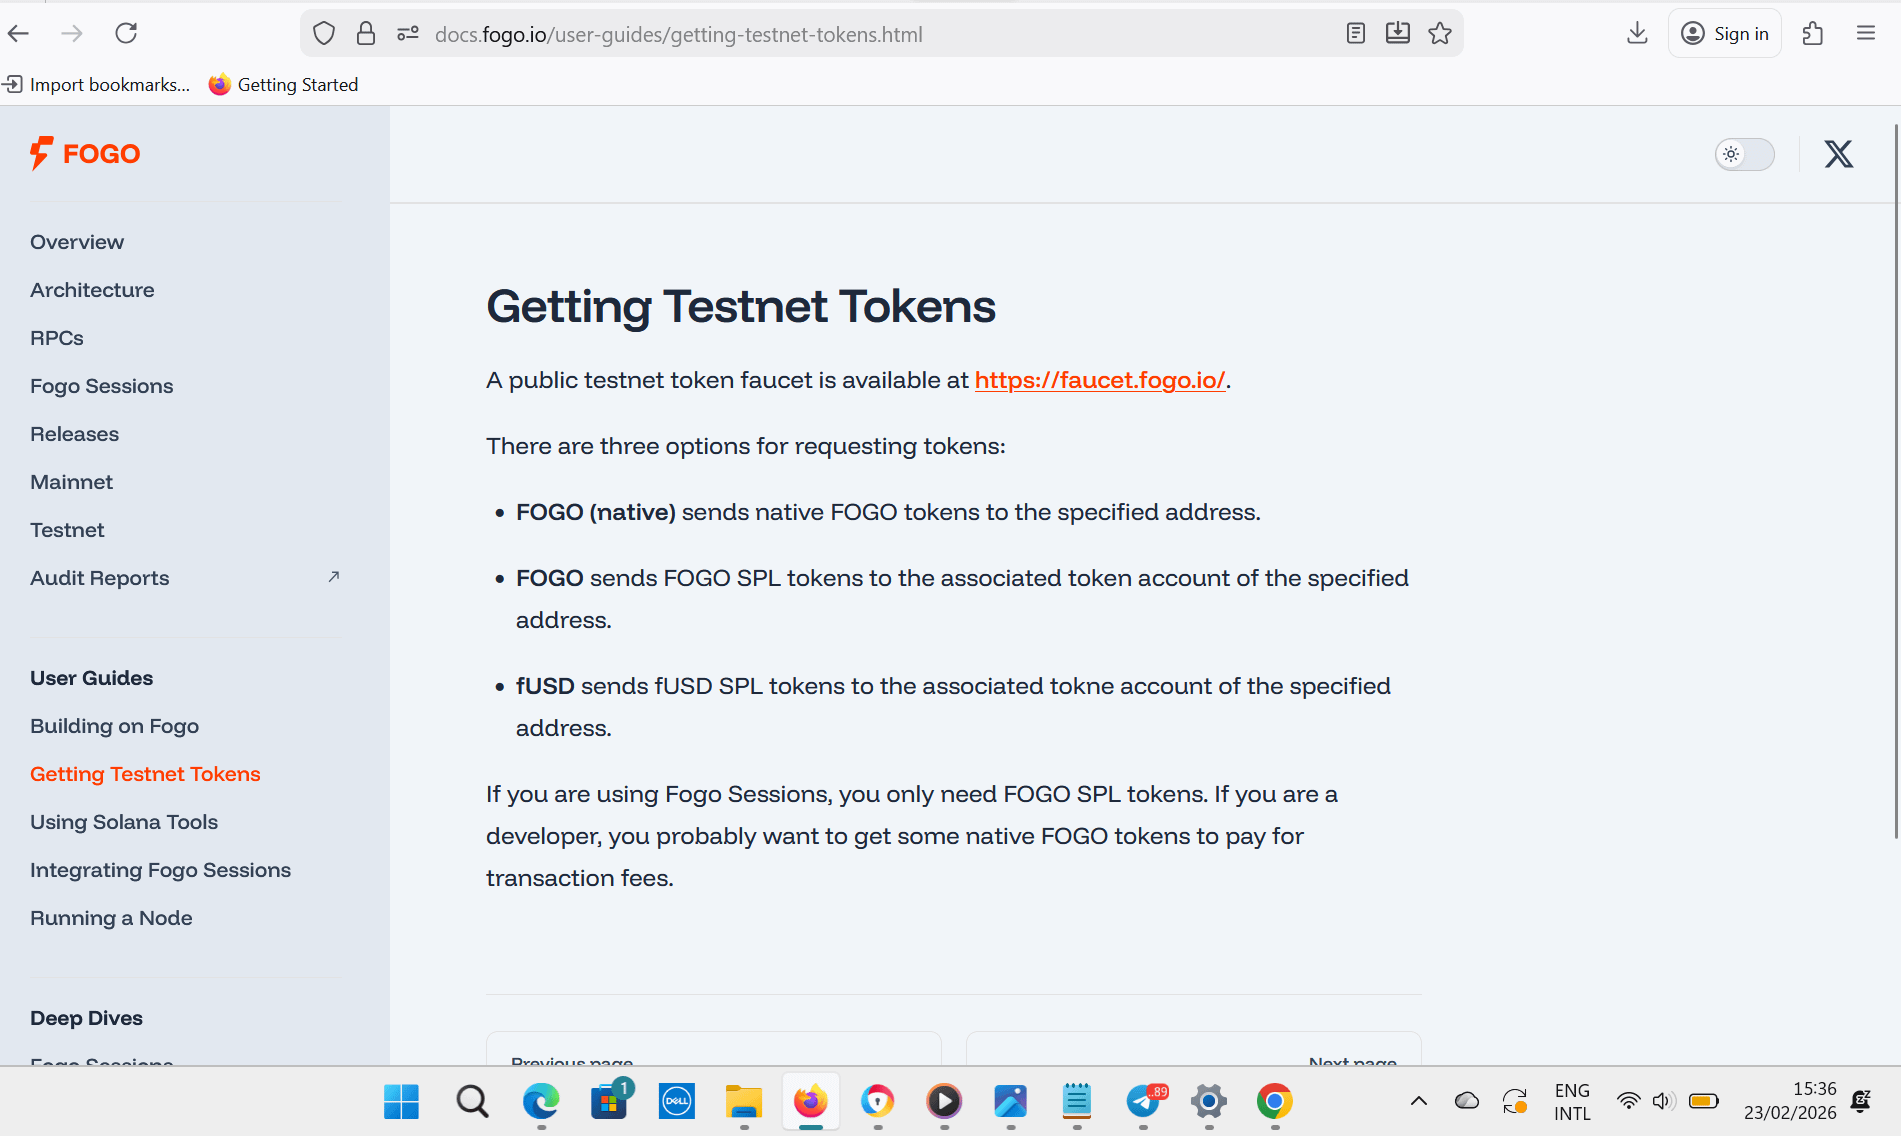Image resolution: width=1901 pixels, height=1136 pixels.
Task: Show site security padlock info
Action: [x=366, y=34]
